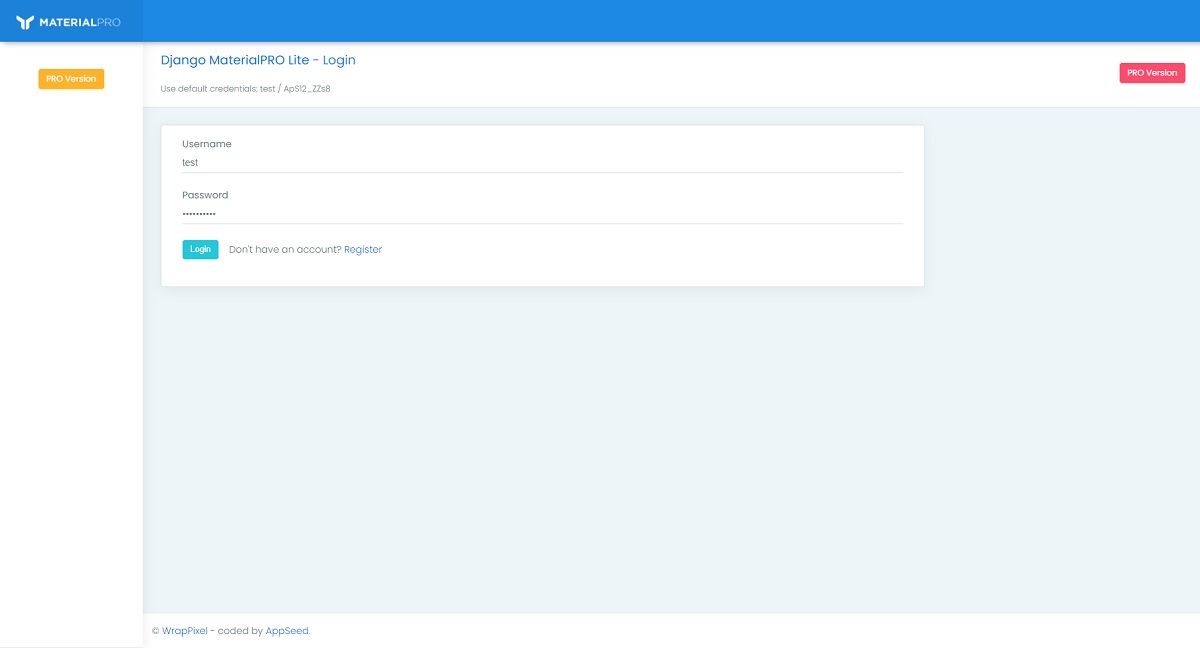This screenshot has height=648, width=1200.
Task: Open the red PRO Version header button
Action: click(1152, 73)
